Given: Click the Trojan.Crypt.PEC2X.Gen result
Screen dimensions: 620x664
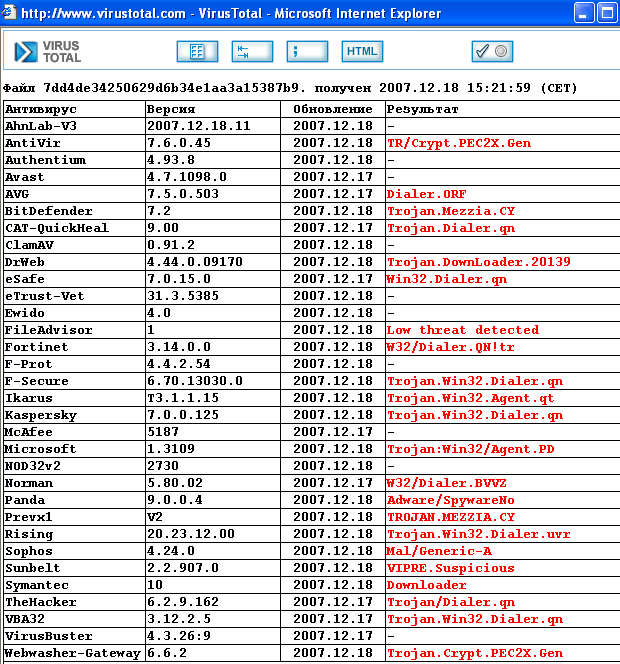Looking at the screenshot, I should tap(475, 653).
